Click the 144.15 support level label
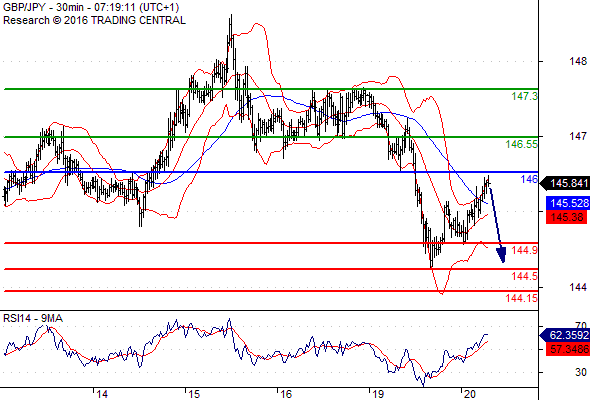 (x=522, y=298)
